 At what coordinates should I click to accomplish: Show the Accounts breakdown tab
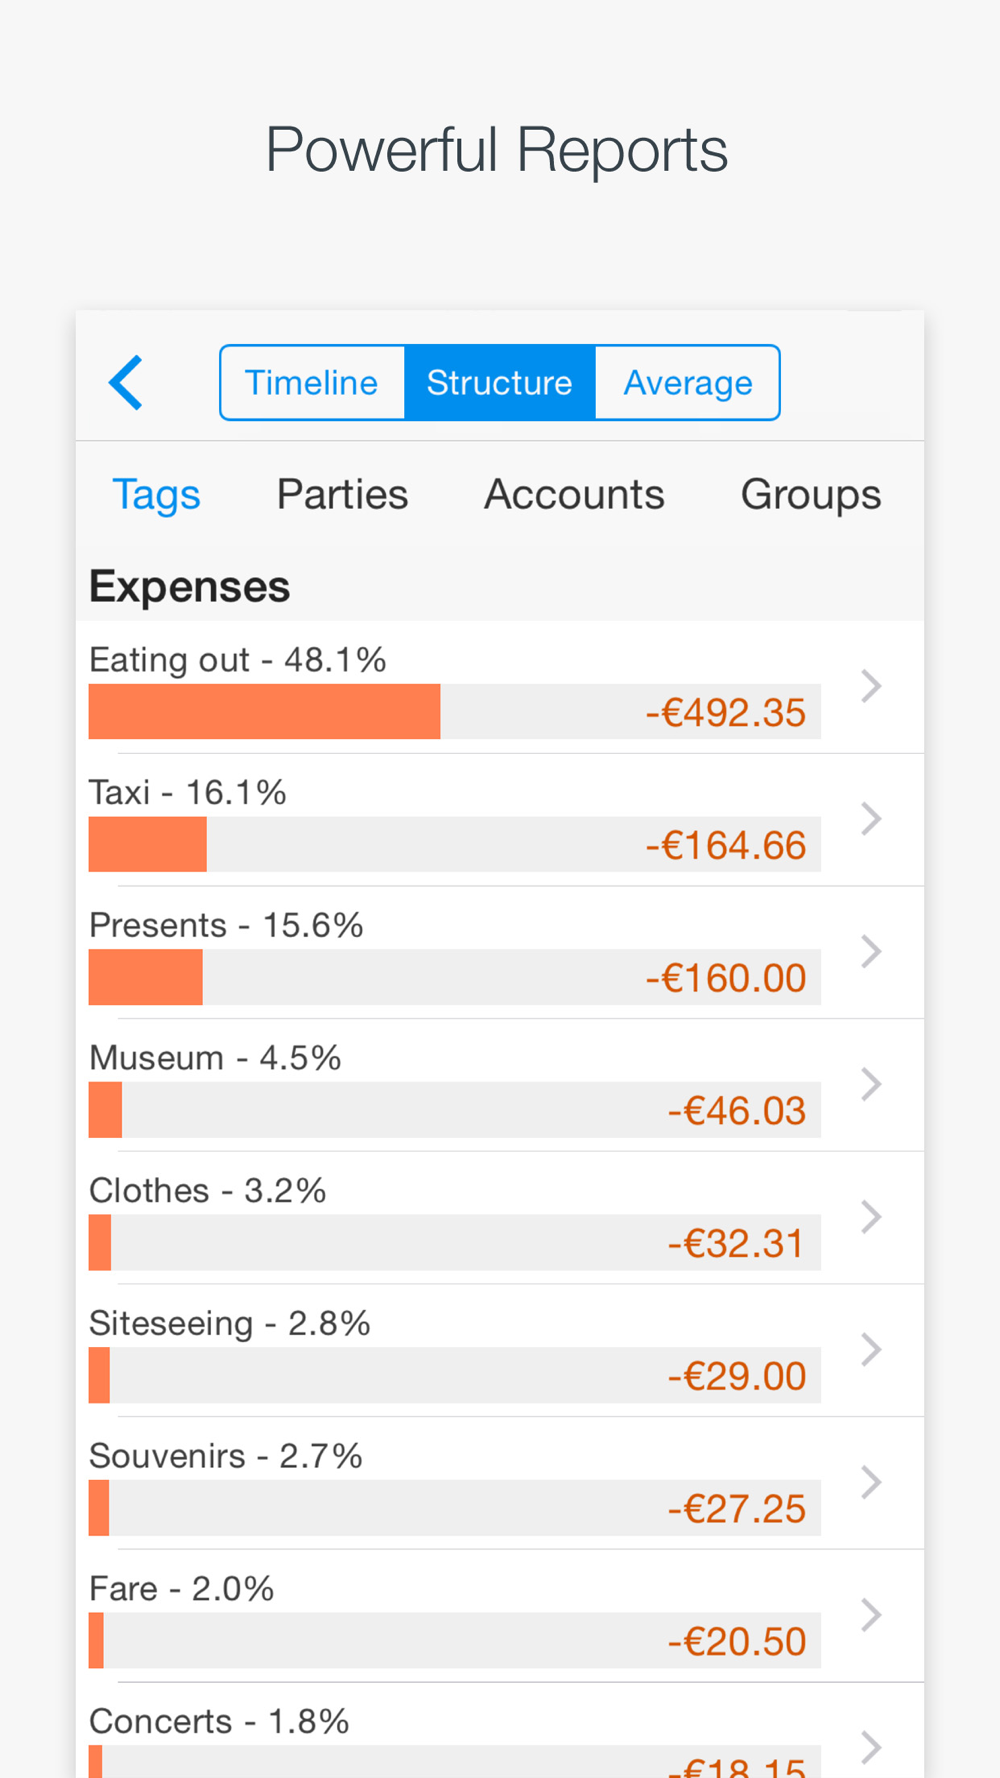(574, 495)
